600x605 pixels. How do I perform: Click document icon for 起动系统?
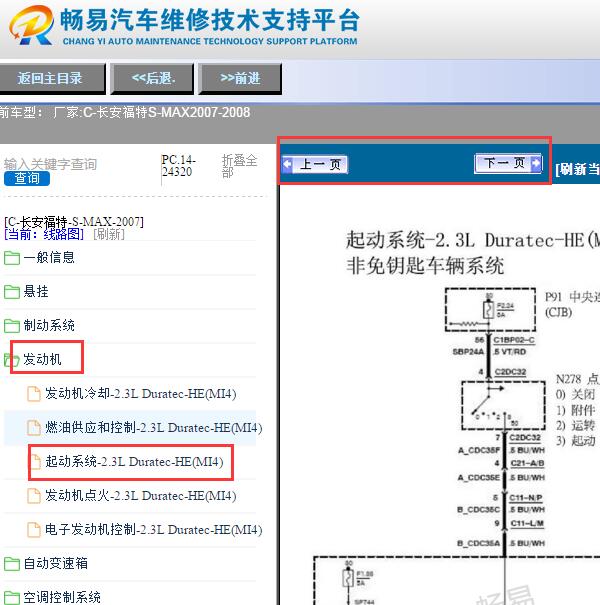pos(36,462)
